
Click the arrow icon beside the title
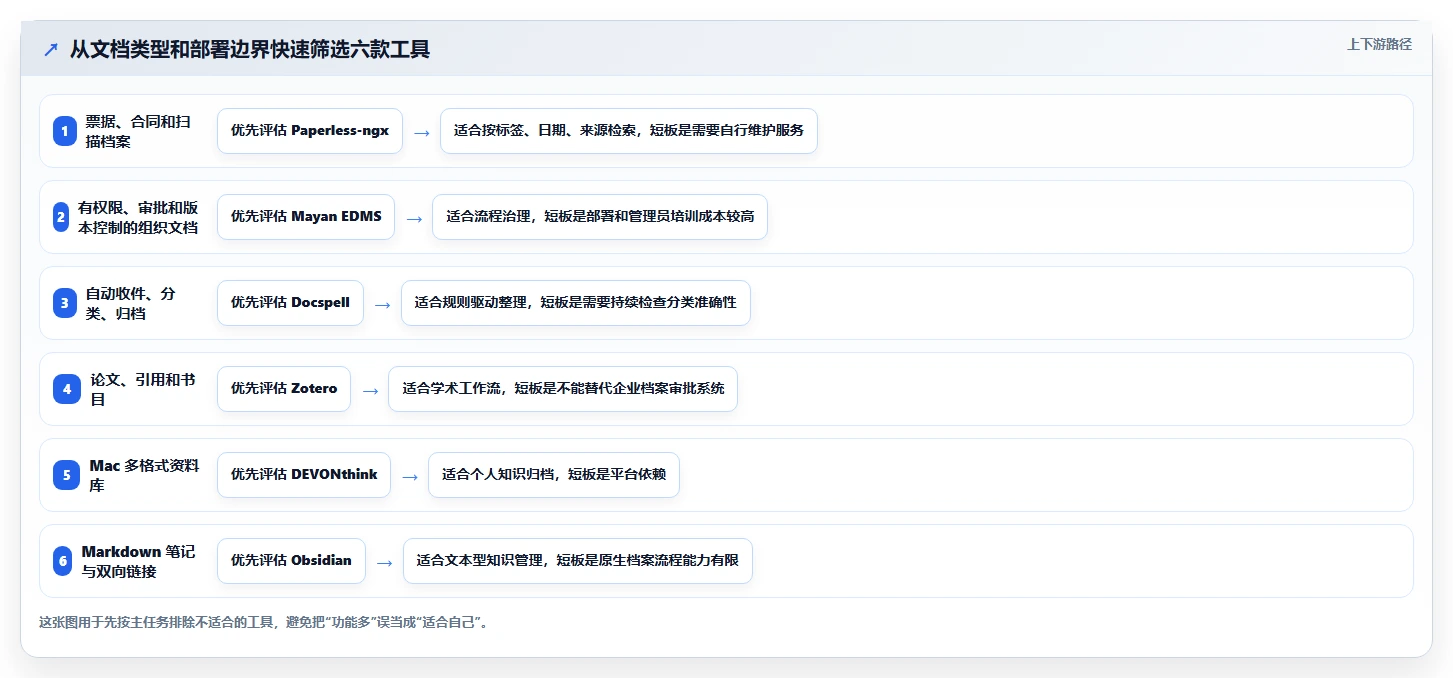(51, 50)
